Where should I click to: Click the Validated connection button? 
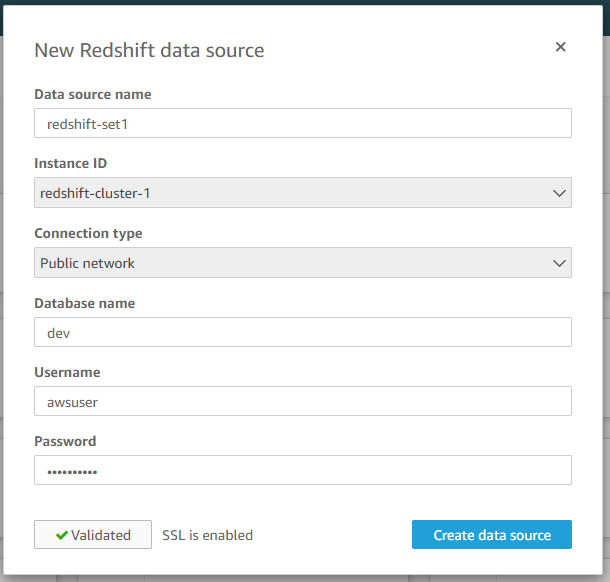point(93,535)
